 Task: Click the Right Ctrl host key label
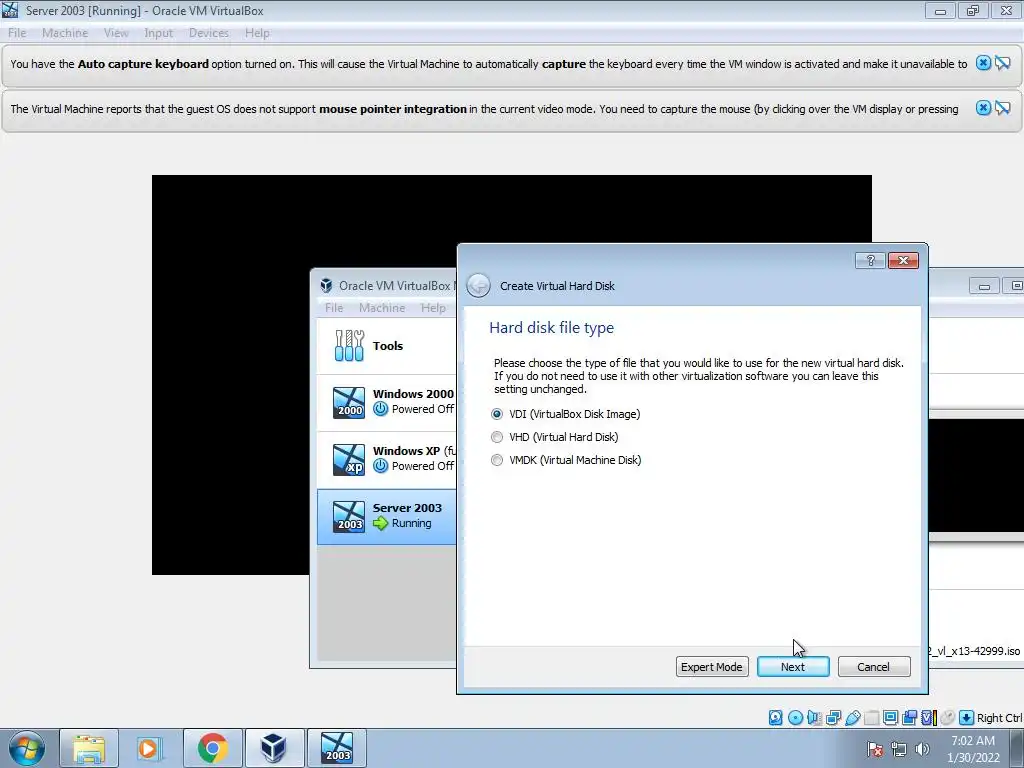[x=999, y=718]
